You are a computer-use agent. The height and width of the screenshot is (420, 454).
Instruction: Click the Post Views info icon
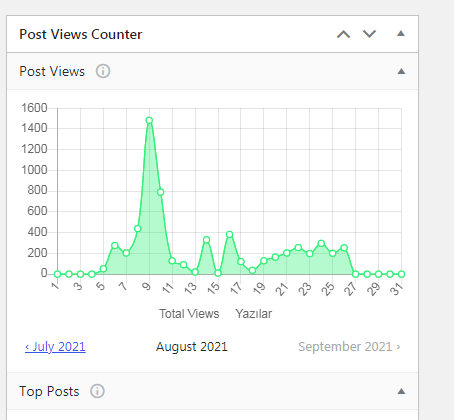[103, 71]
